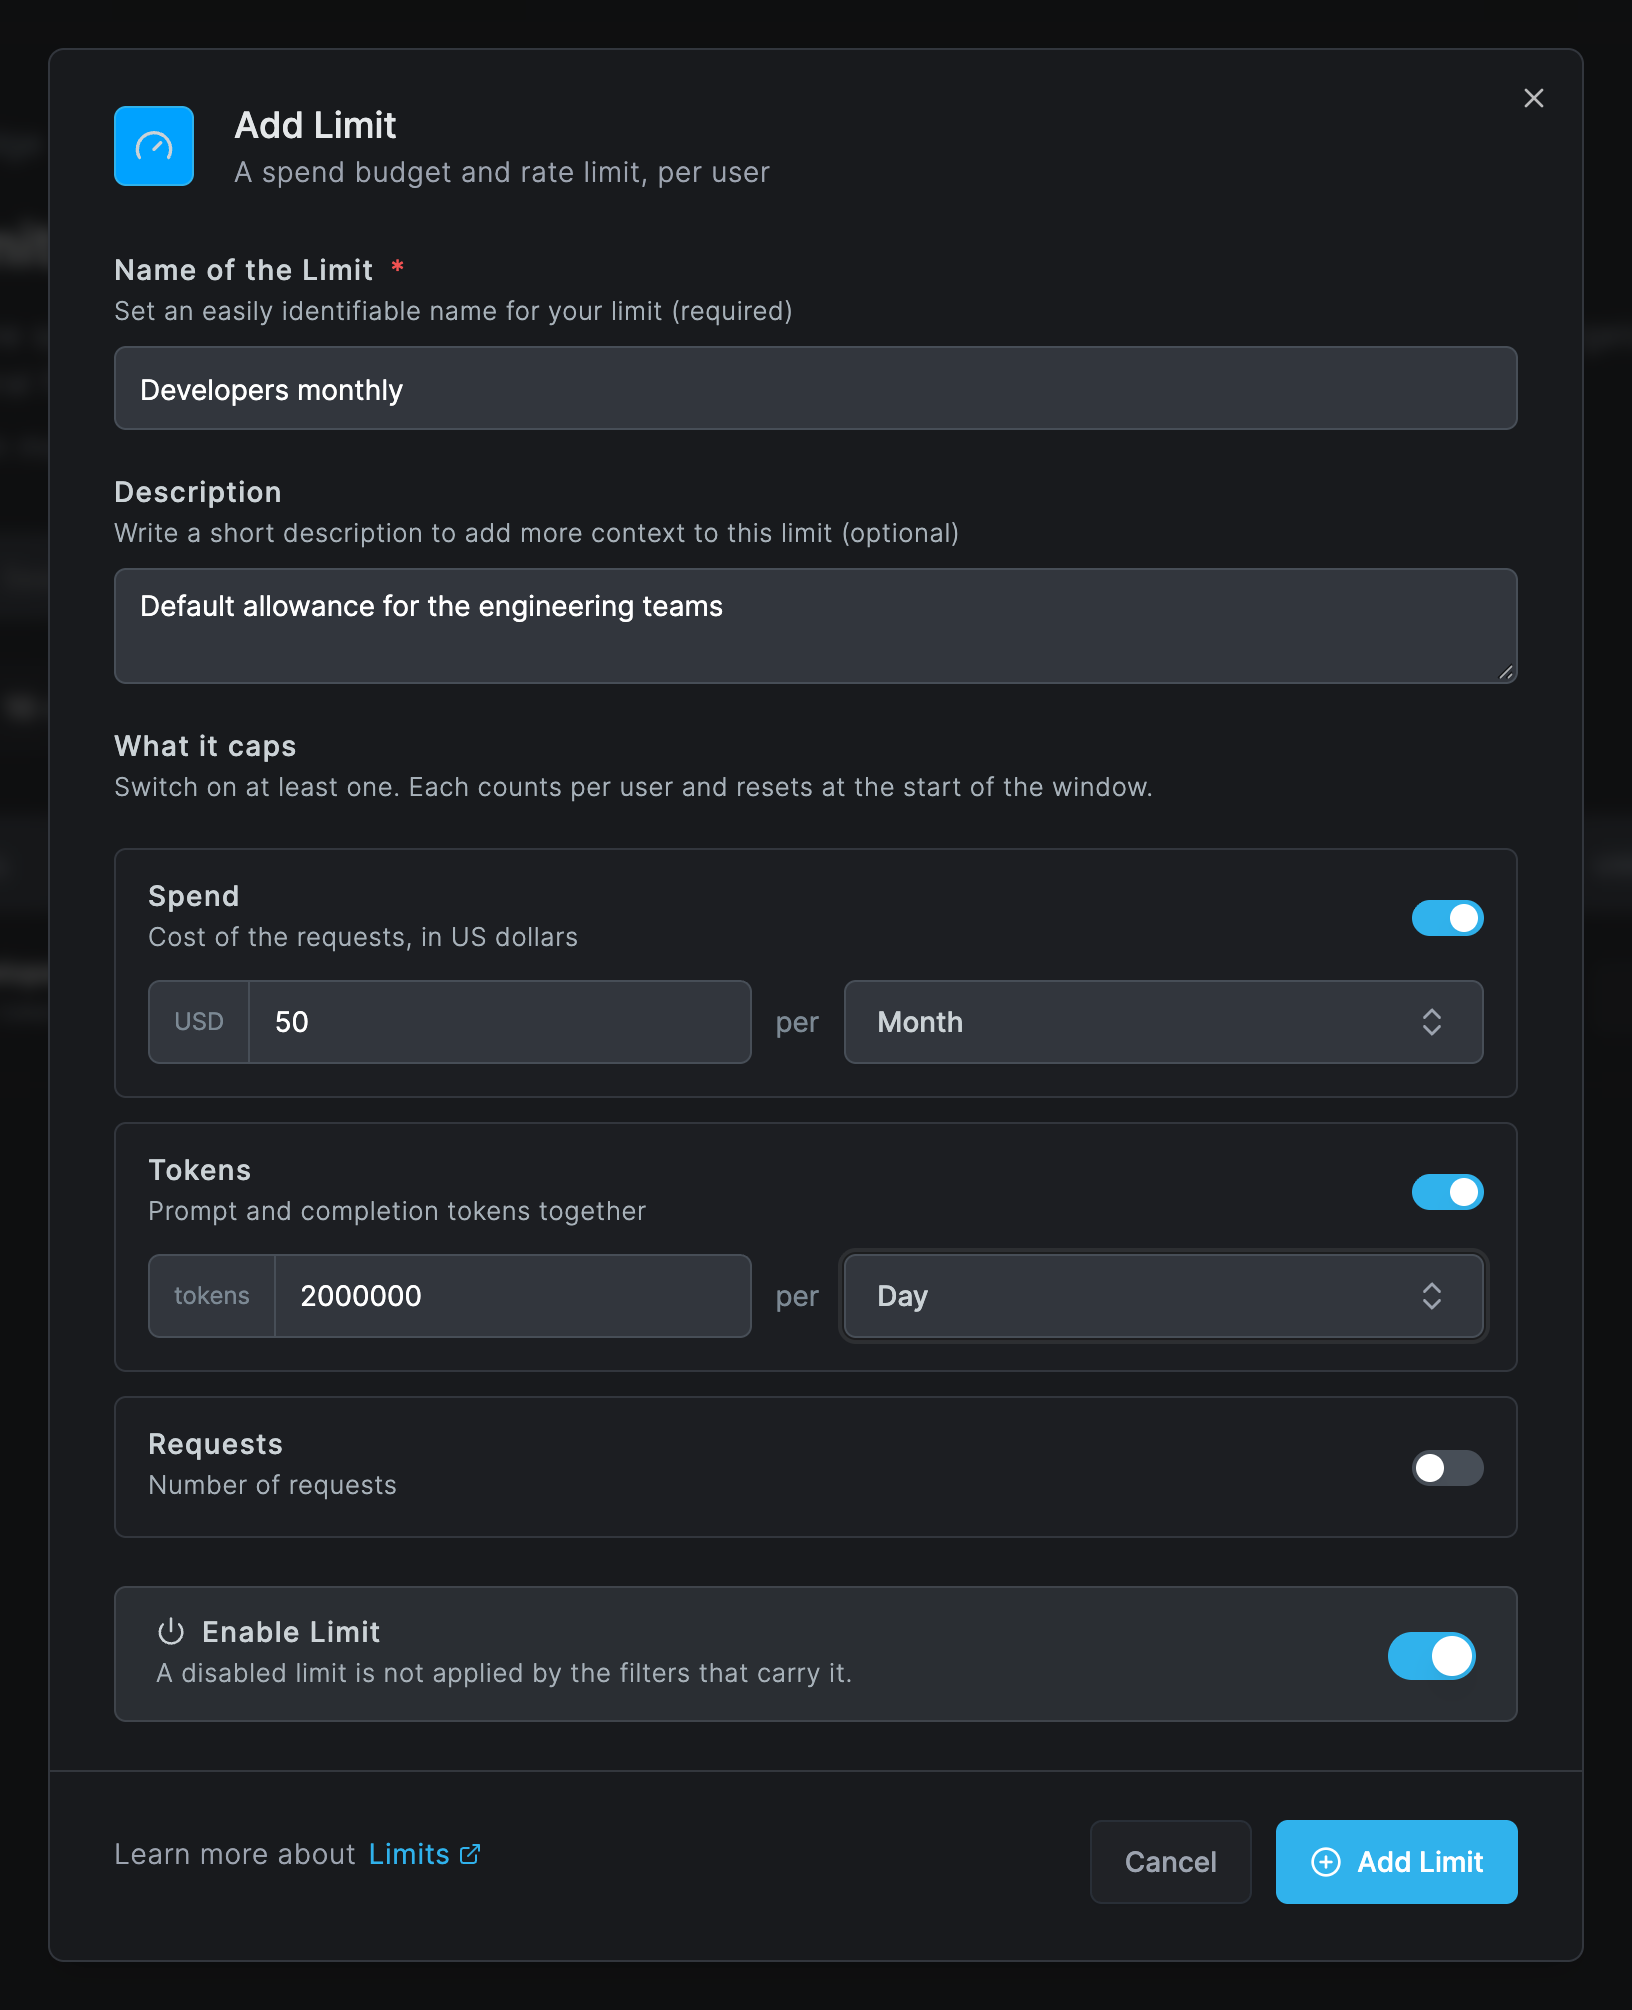Viewport: 1632px width, 2010px height.
Task: Open the Day period dropdown for Tokens
Action: [x=1163, y=1296]
